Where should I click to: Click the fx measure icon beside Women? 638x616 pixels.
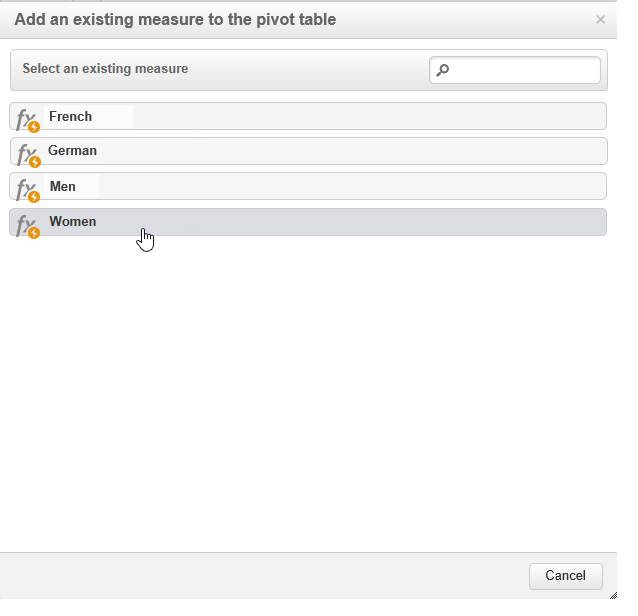point(27,224)
